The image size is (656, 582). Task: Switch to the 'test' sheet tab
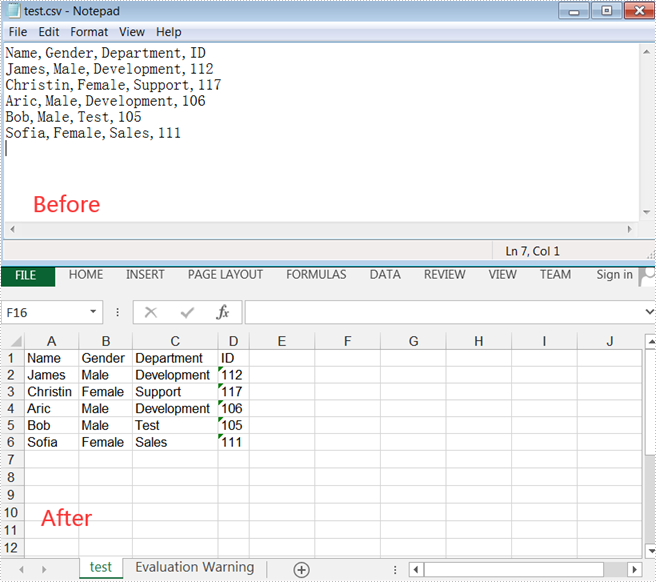[x=101, y=567]
